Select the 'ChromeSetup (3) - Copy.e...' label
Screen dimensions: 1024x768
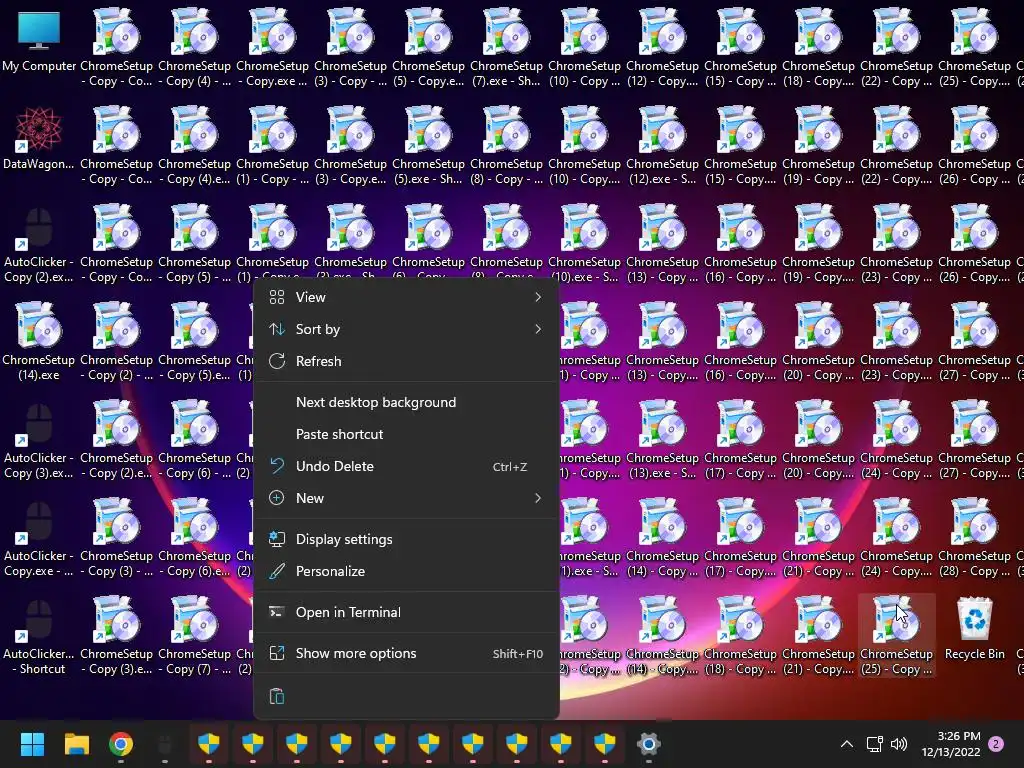pyautogui.click(x=351, y=172)
